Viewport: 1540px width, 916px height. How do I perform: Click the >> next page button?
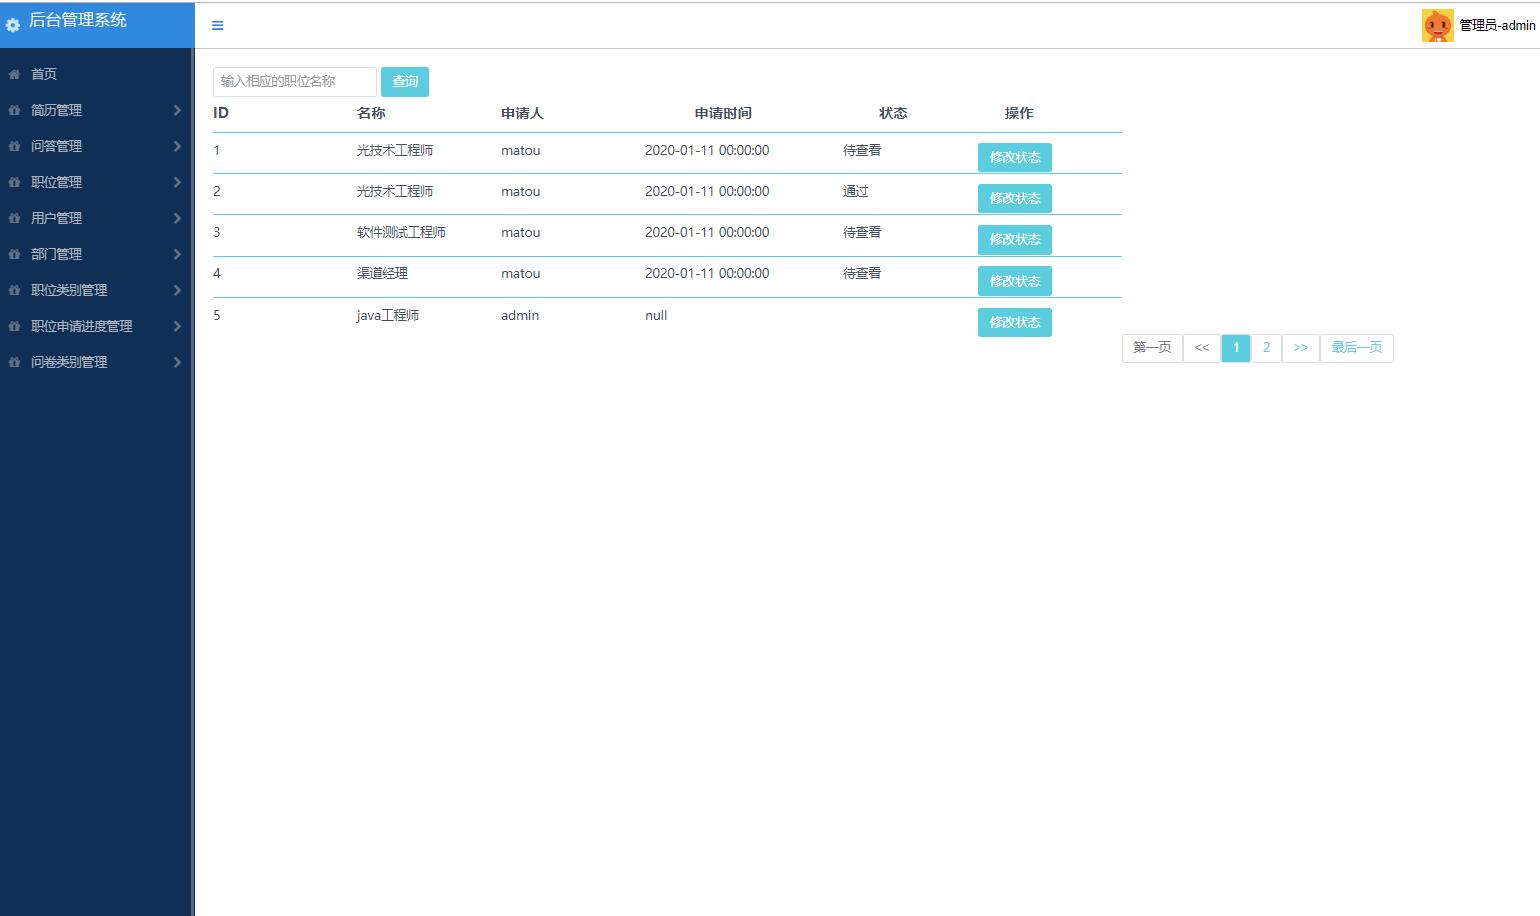(1300, 348)
